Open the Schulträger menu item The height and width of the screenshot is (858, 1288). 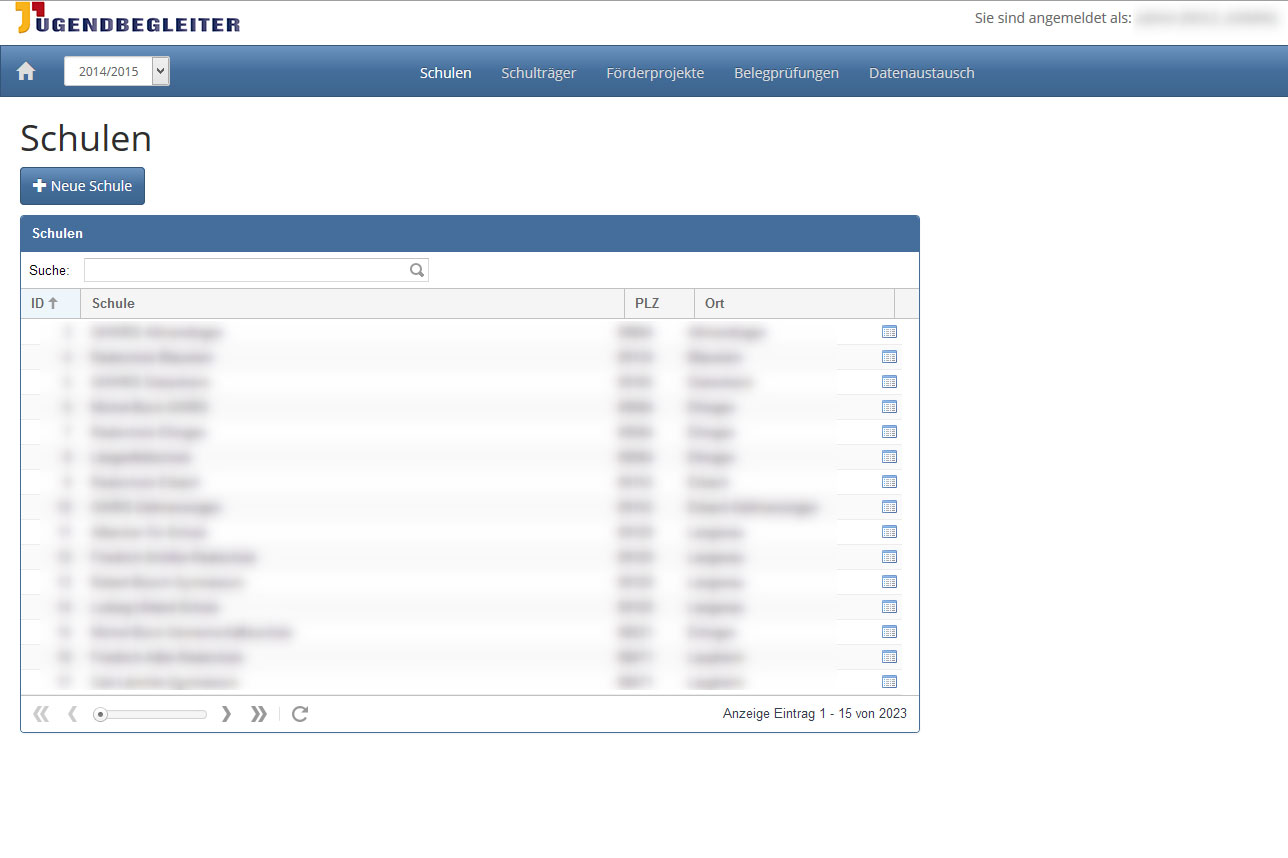click(x=538, y=73)
